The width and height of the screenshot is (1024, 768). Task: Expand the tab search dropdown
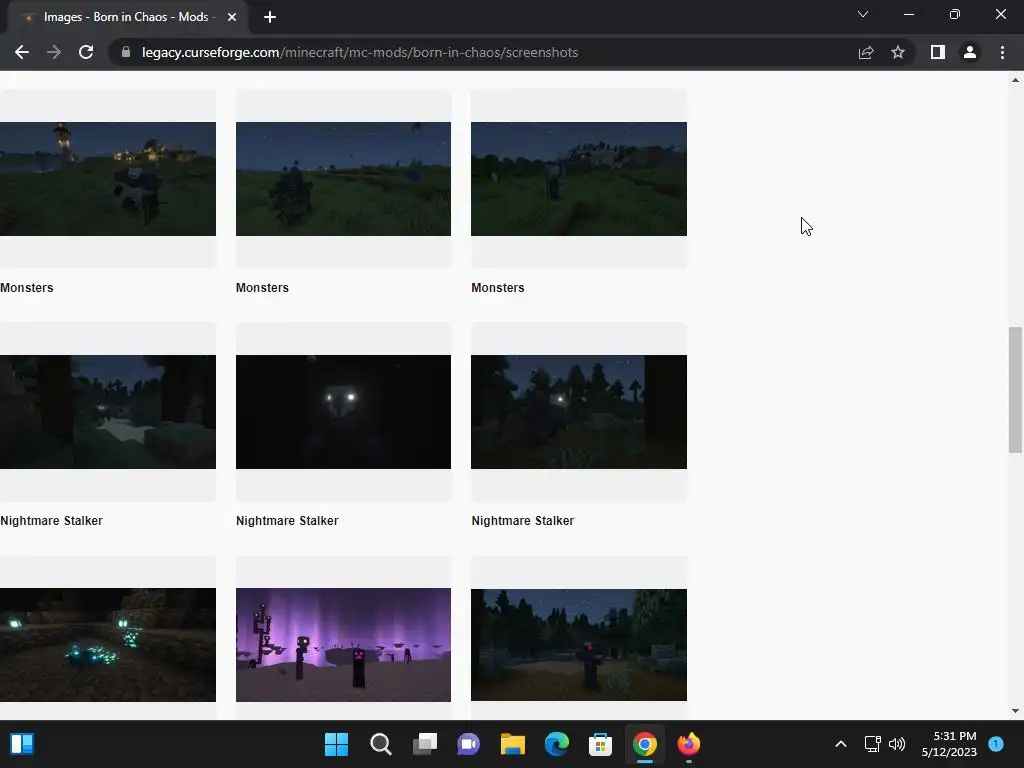pyautogui.click(x=863, y=14)
